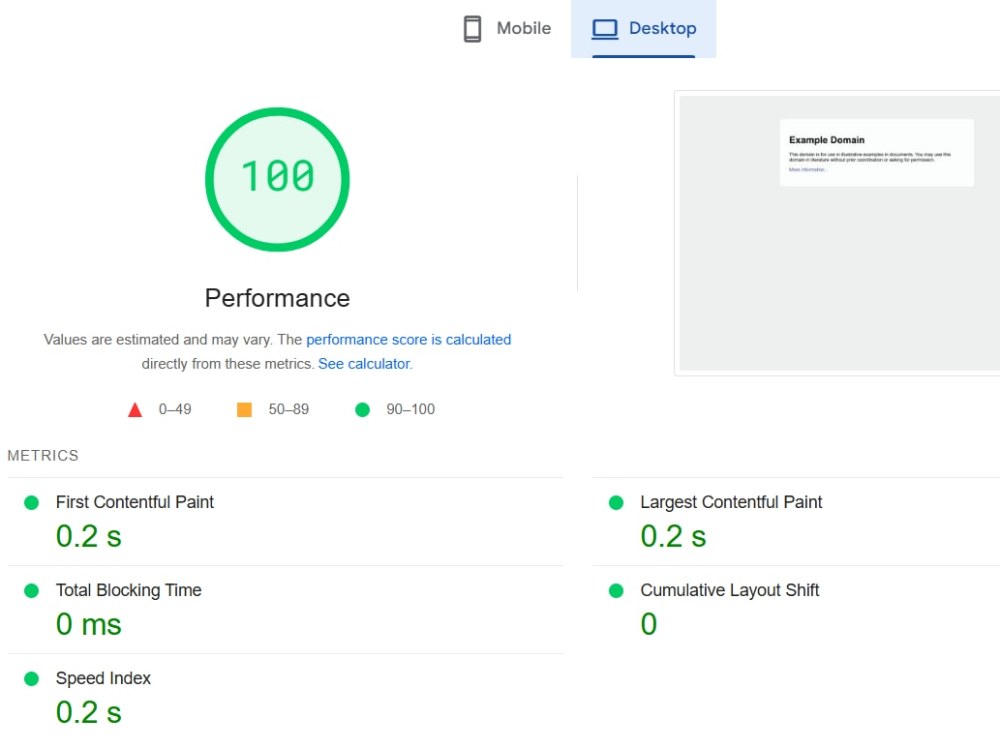1000x749 pixels.
Task: Switch to the Mobile tab
Action: pos(507,29)
